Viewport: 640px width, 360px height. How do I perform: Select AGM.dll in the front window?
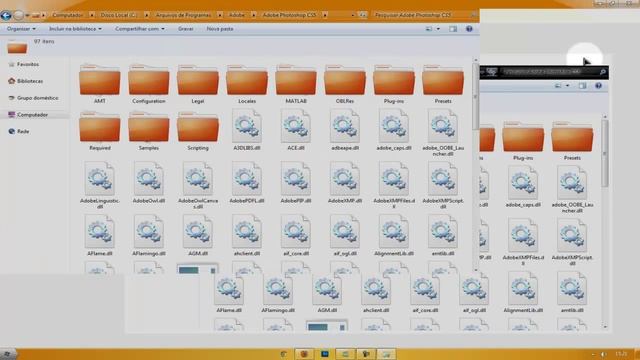[198, 236]
